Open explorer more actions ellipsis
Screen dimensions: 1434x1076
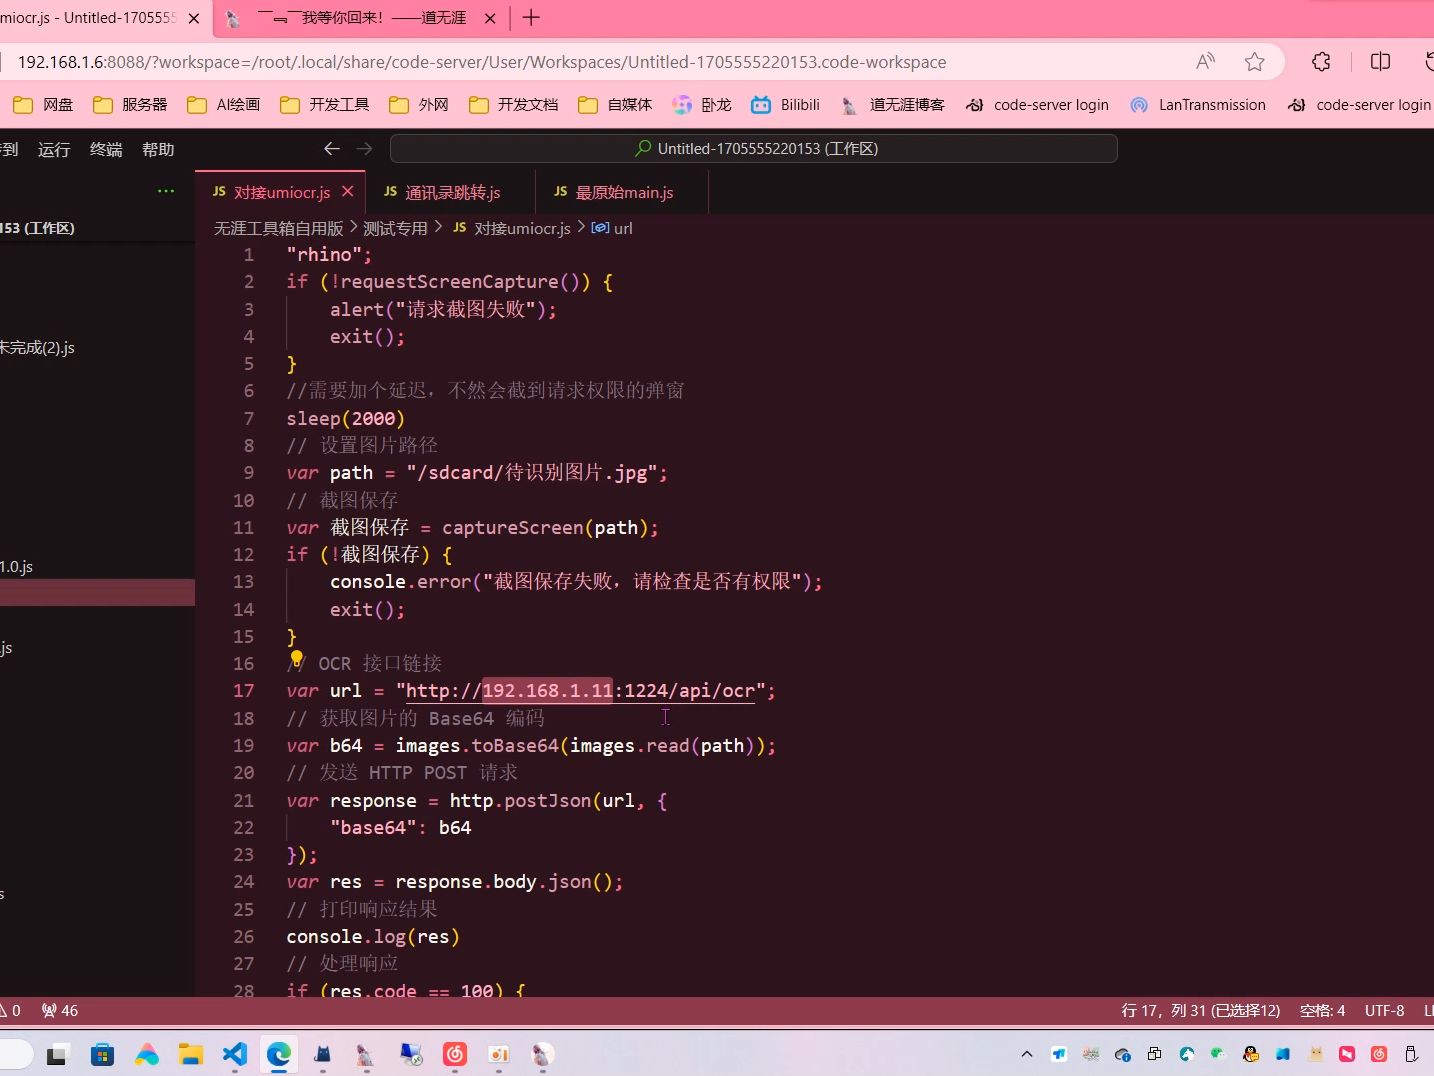(x=166, y=191)
